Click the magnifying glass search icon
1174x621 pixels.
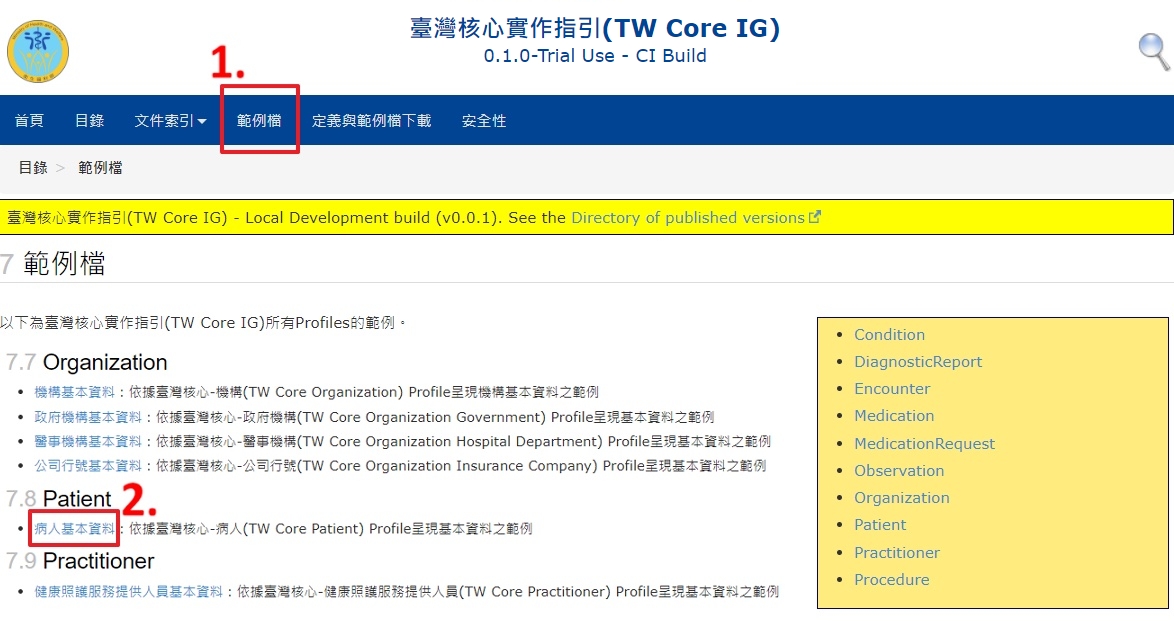(1154, 50)
